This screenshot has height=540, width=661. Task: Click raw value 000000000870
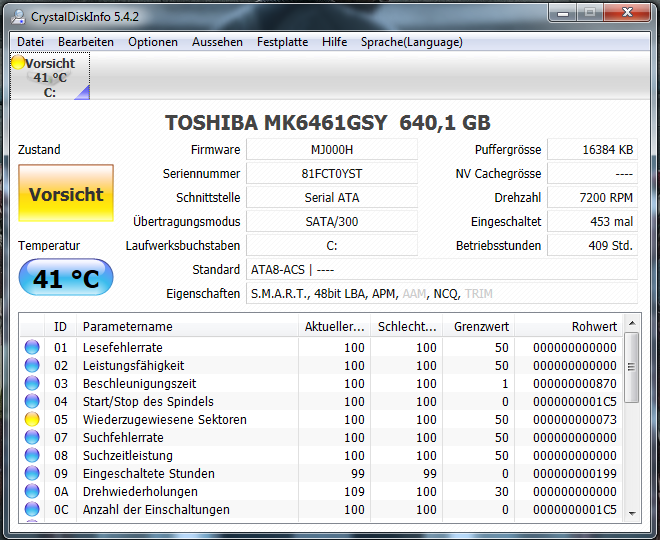tap(575, 383)
